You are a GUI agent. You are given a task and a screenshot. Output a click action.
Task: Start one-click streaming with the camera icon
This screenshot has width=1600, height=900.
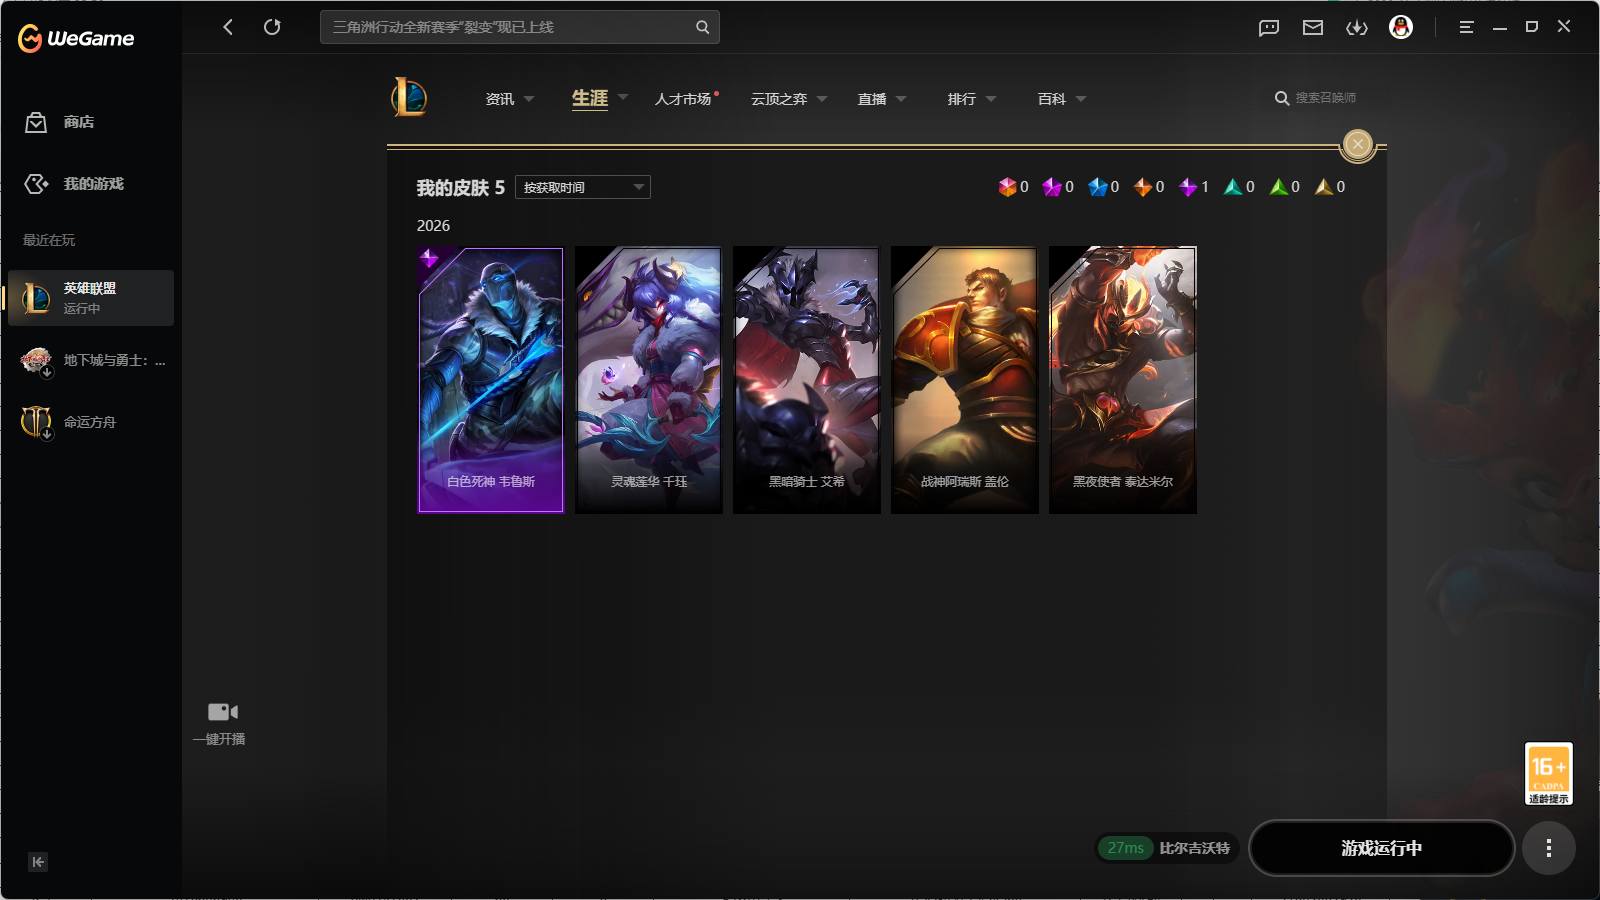[x=222, y=712]
